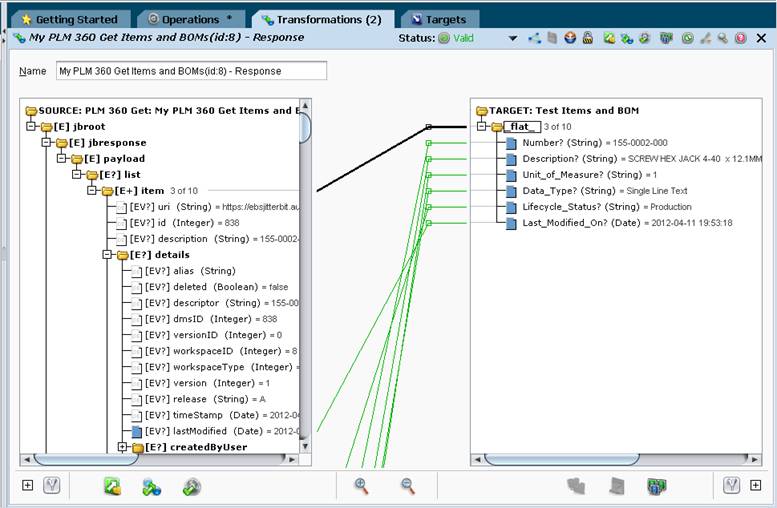Image resolution: width=777 pixels, height=508 pixels.
Task: Click source tree vertical scrollbar down arrow
Action: (x=305, y=446)
